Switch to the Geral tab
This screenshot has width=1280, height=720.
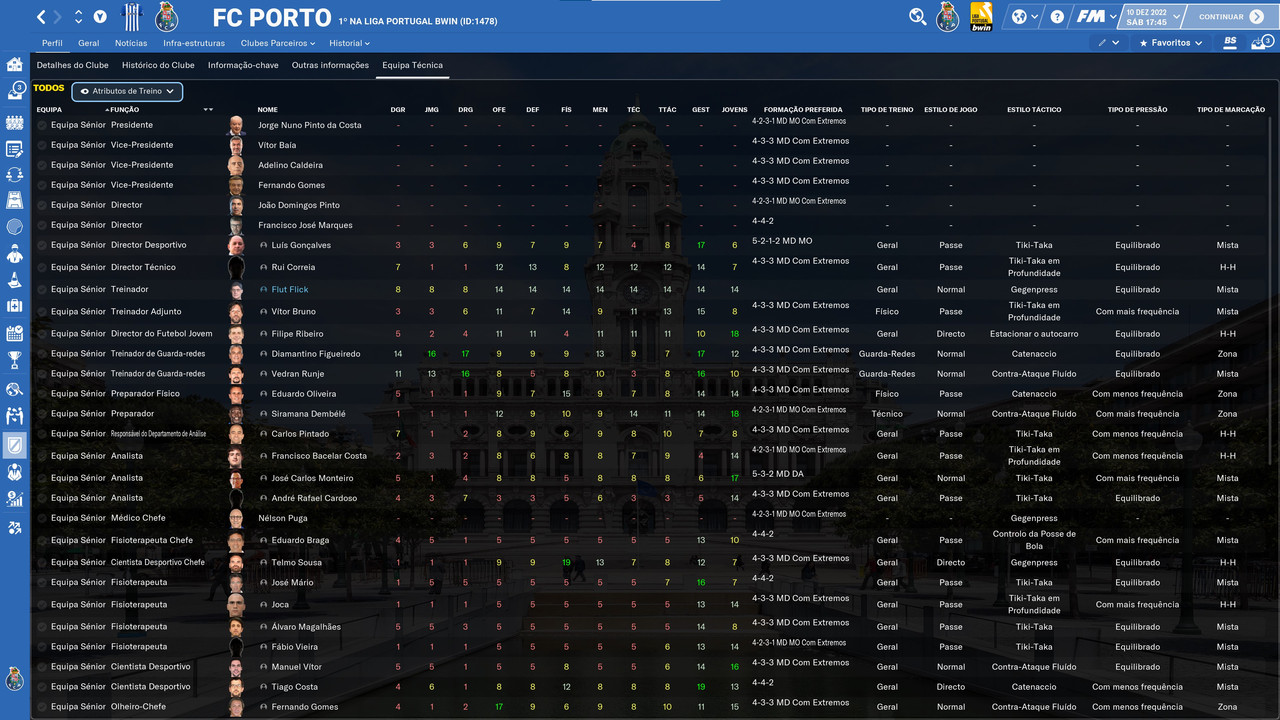pyautogui.click(x=89, y=43)
